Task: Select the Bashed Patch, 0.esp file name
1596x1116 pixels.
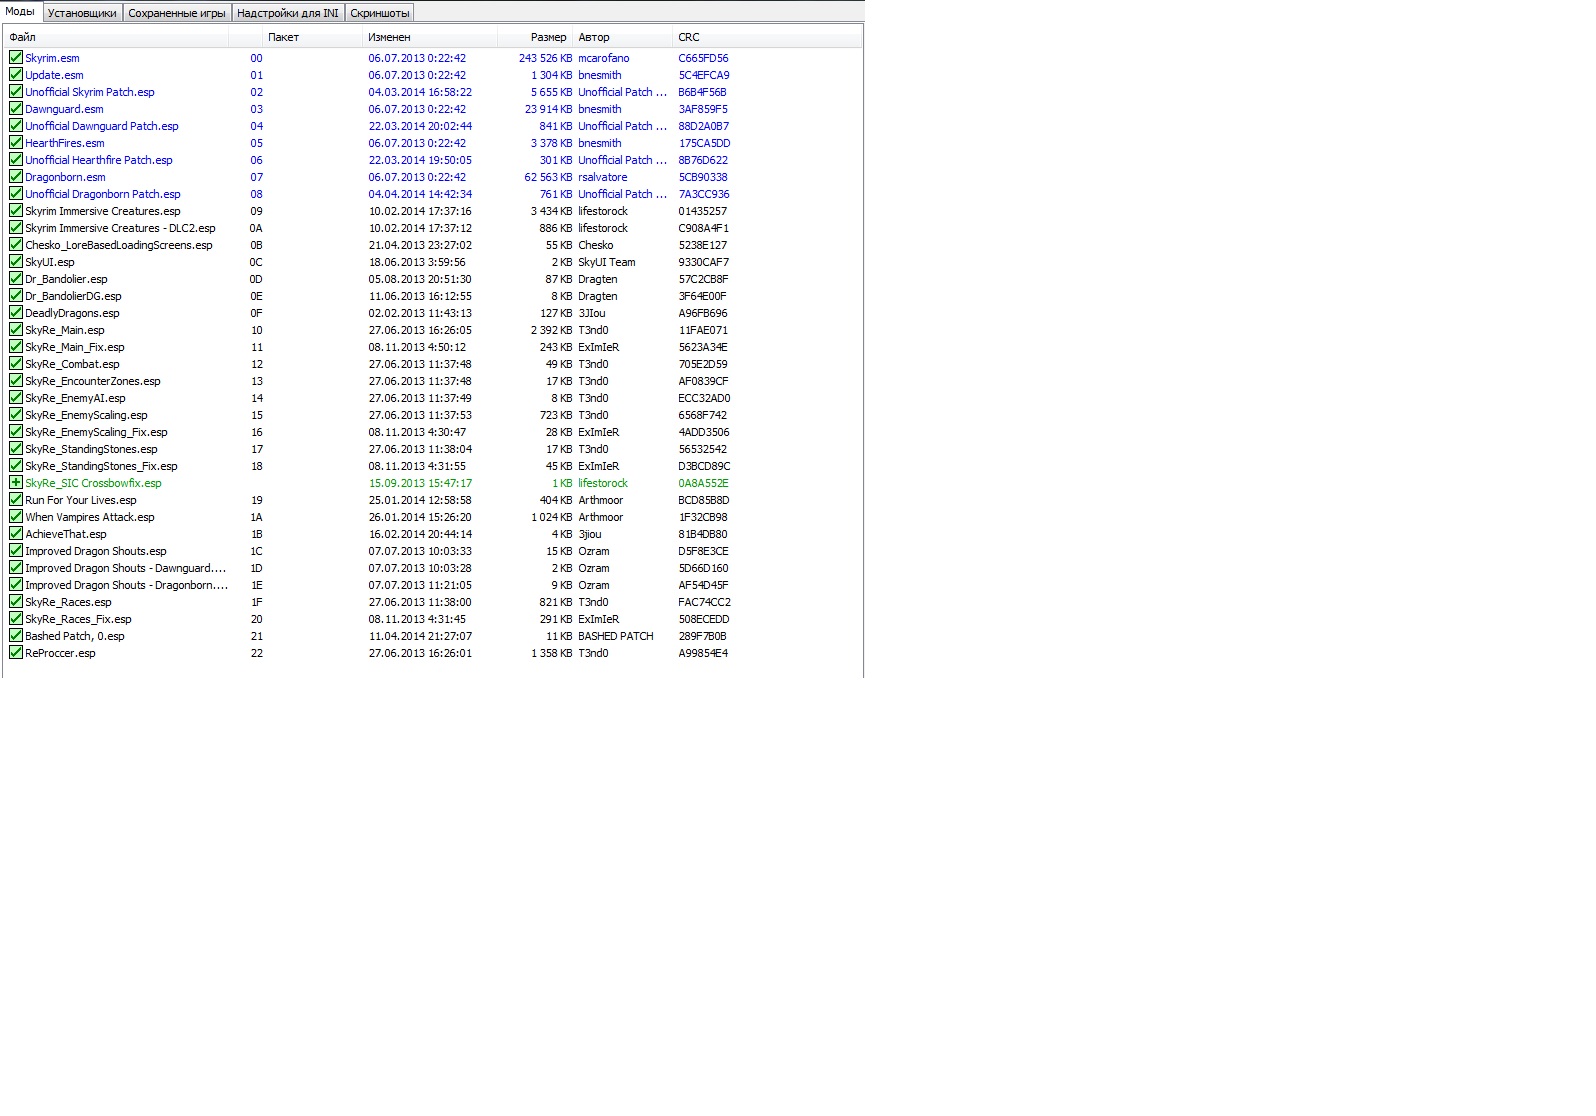Action: [75, 636]
